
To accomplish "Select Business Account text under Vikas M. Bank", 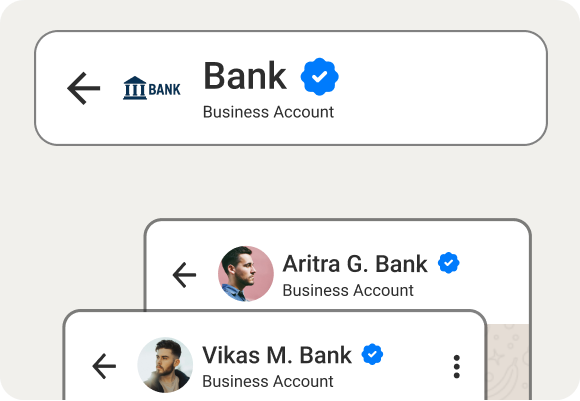I will [268, 381].
